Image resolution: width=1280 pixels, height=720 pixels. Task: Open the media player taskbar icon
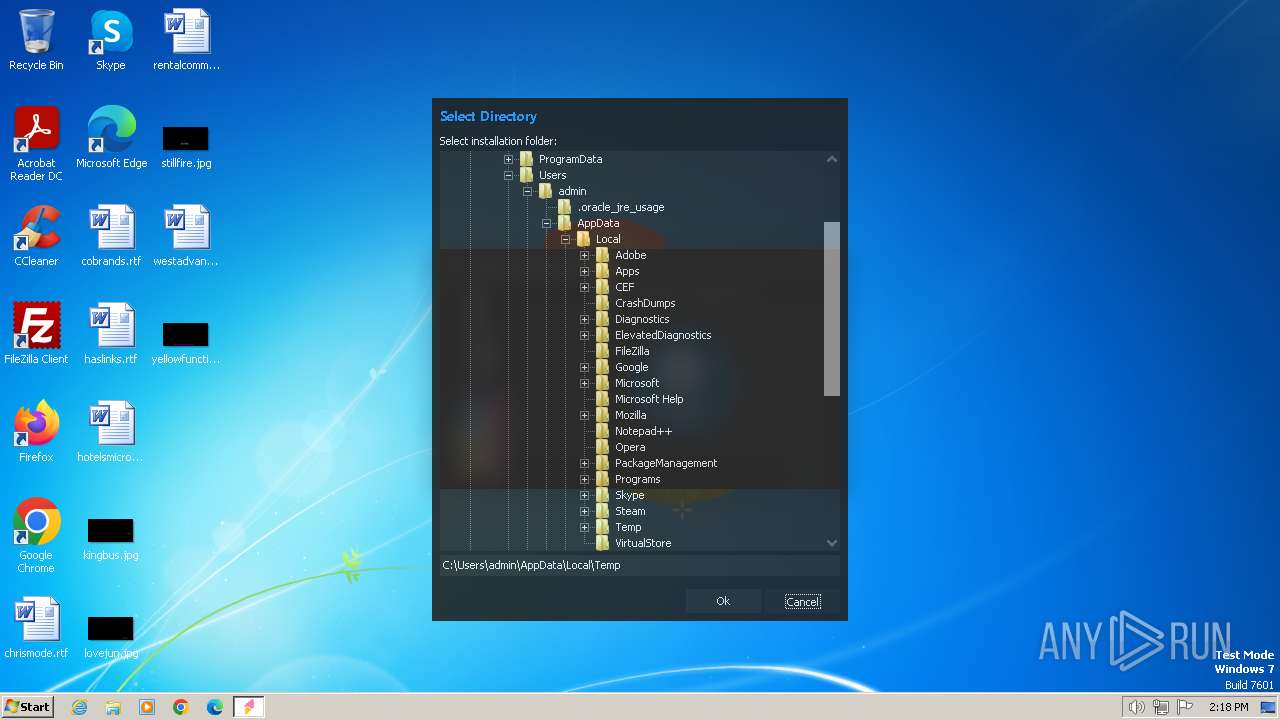147,707
